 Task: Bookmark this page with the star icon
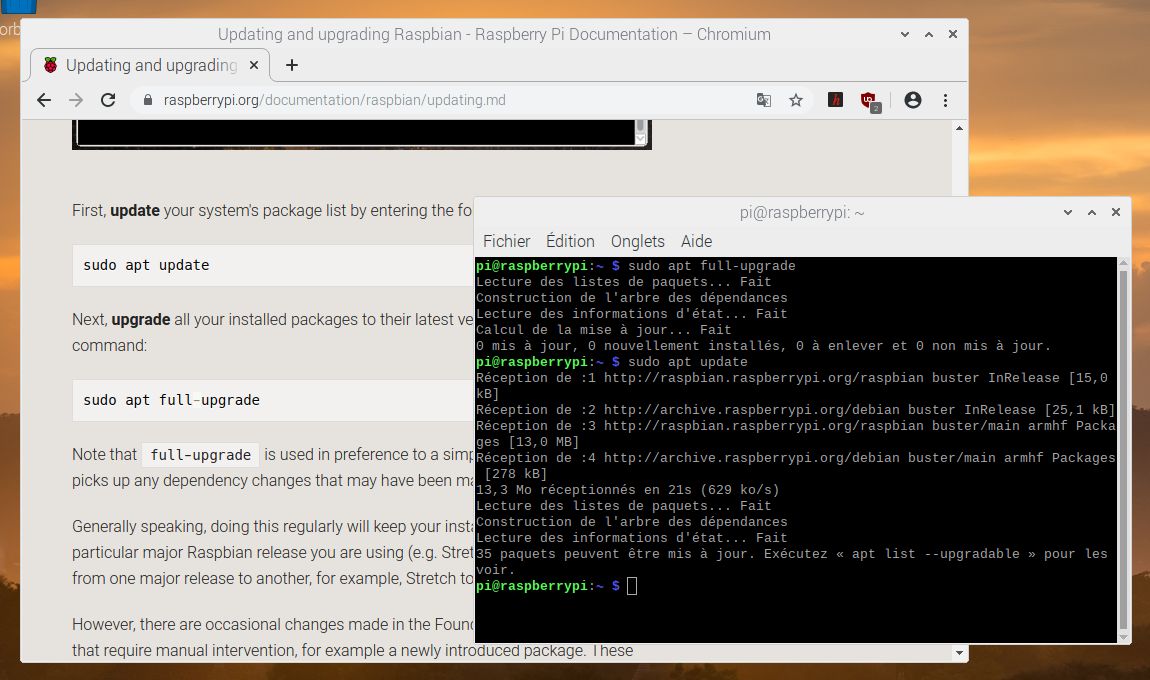[x=796, y=100]
